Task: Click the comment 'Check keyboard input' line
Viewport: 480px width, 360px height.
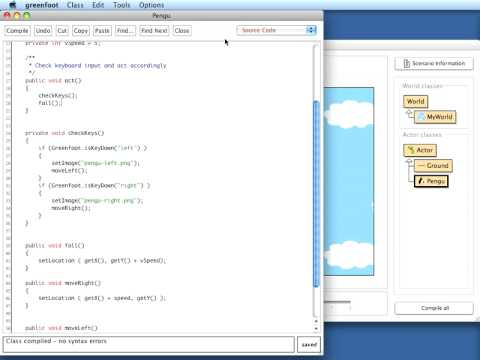Action: (x=97, y=66)
